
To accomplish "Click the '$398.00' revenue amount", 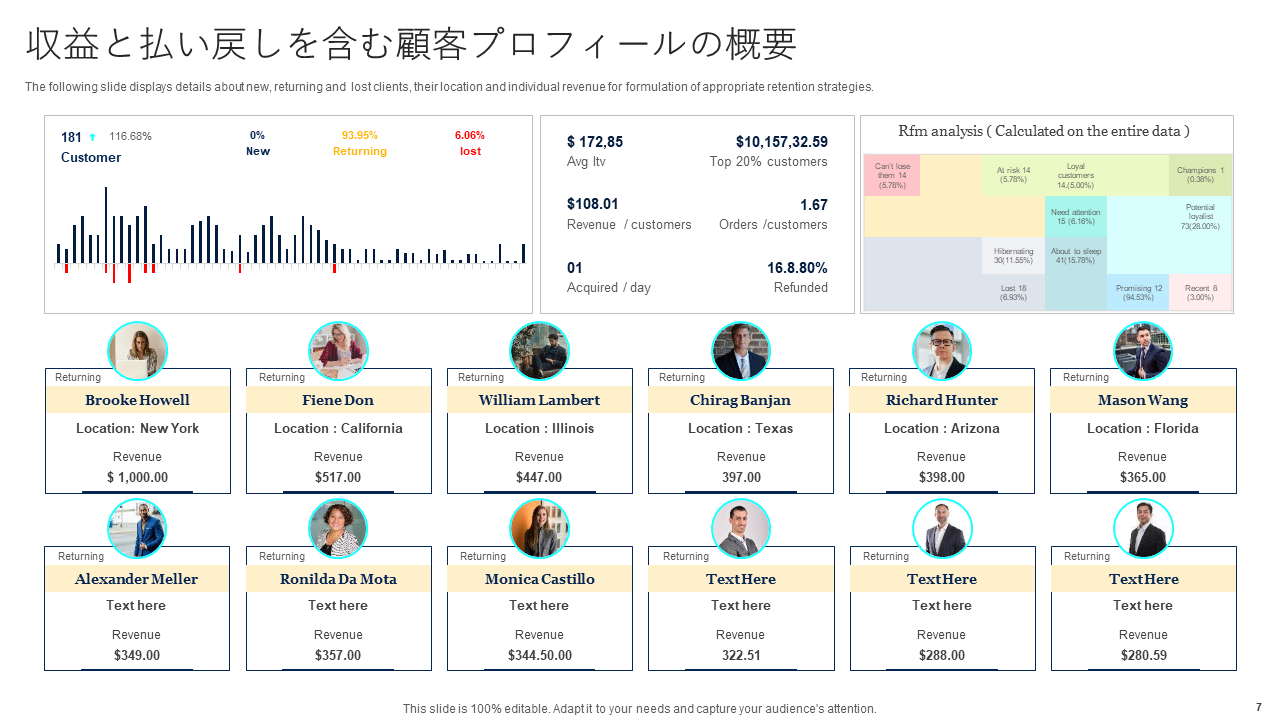I will tap(942, 477).
